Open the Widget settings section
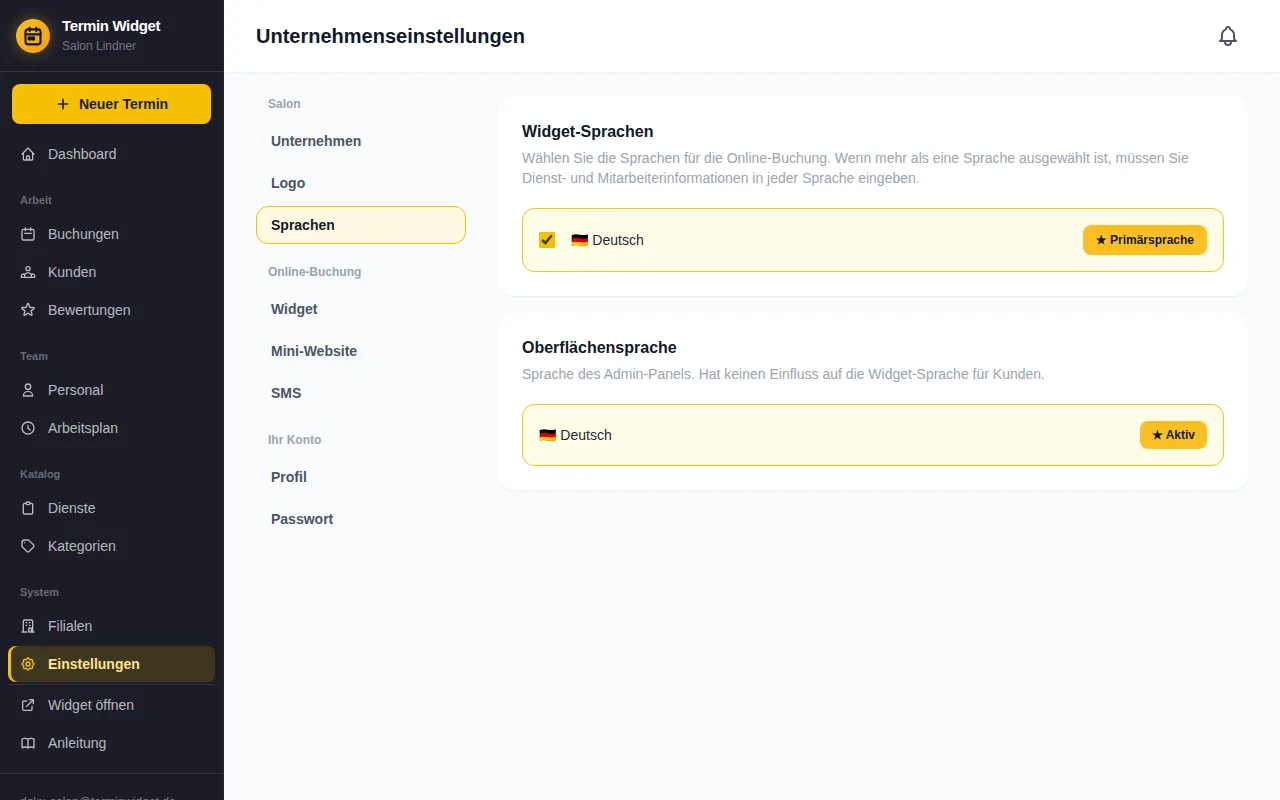1280x800 pixels. click(x=361, y=309)
